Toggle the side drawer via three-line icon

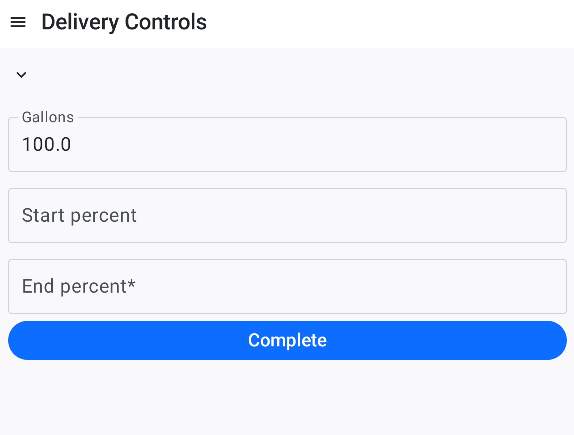coord(18,22)
